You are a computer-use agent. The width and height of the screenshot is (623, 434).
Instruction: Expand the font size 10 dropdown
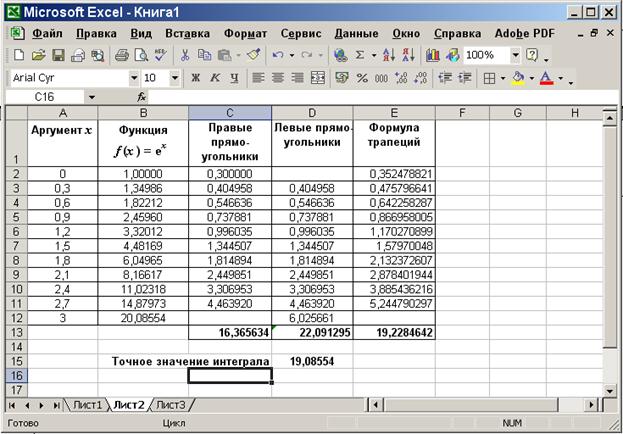pos(174,78)
